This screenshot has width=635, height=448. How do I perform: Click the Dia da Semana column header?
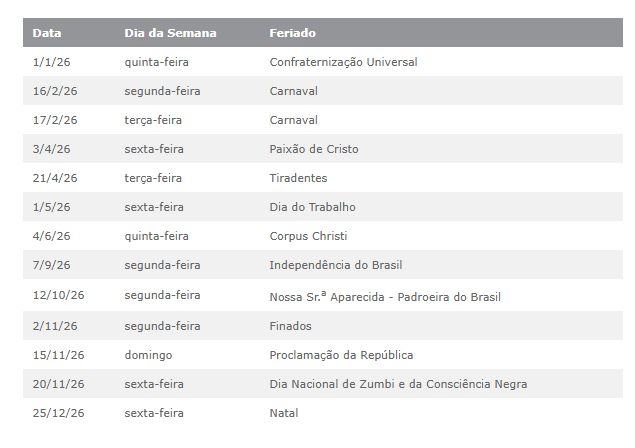(170, 33)
